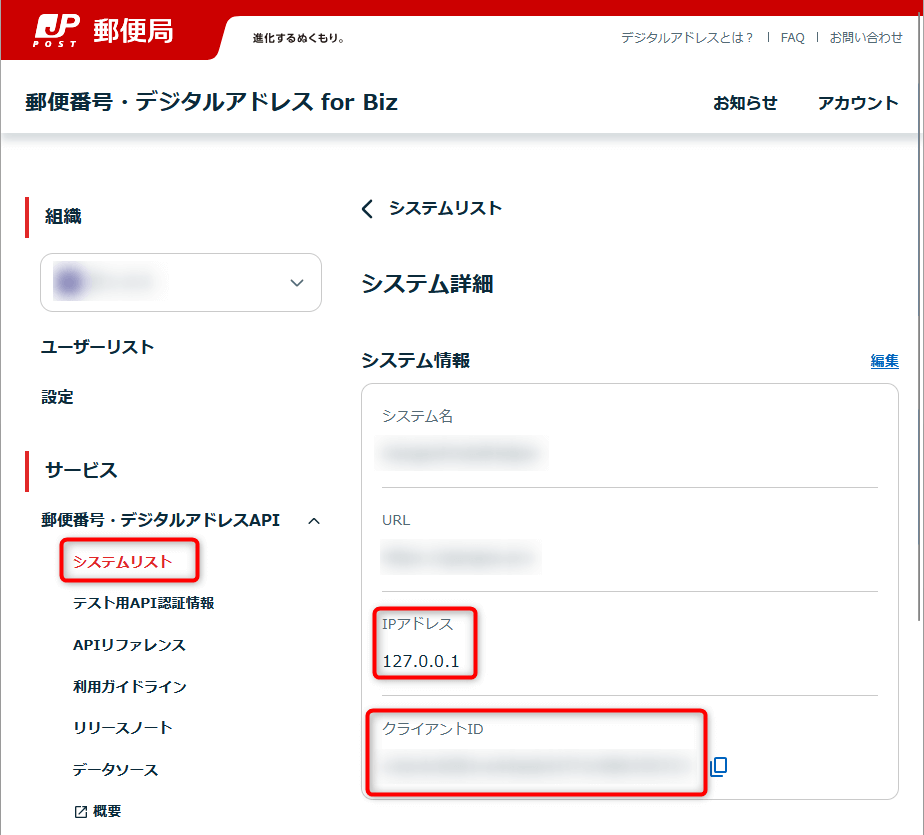Click the 組織 section heading
This screenshot has width=924, height=835.
pos(63,217)
